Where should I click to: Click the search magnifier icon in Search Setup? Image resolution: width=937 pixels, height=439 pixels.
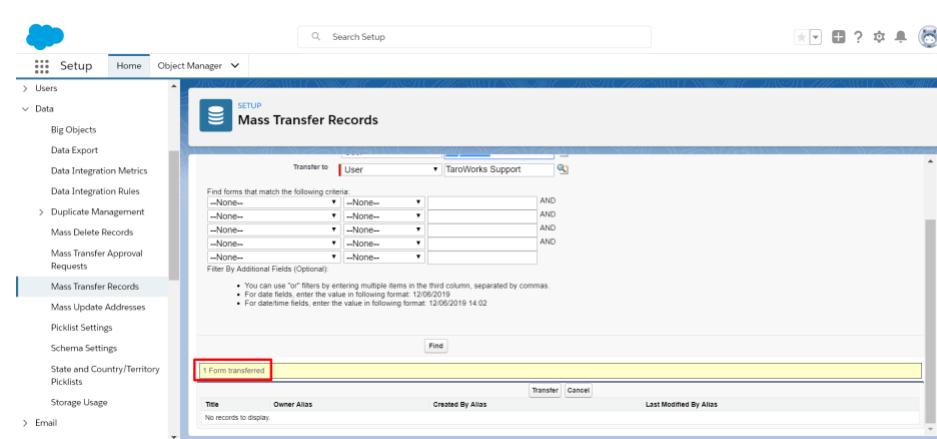(316, 36)
